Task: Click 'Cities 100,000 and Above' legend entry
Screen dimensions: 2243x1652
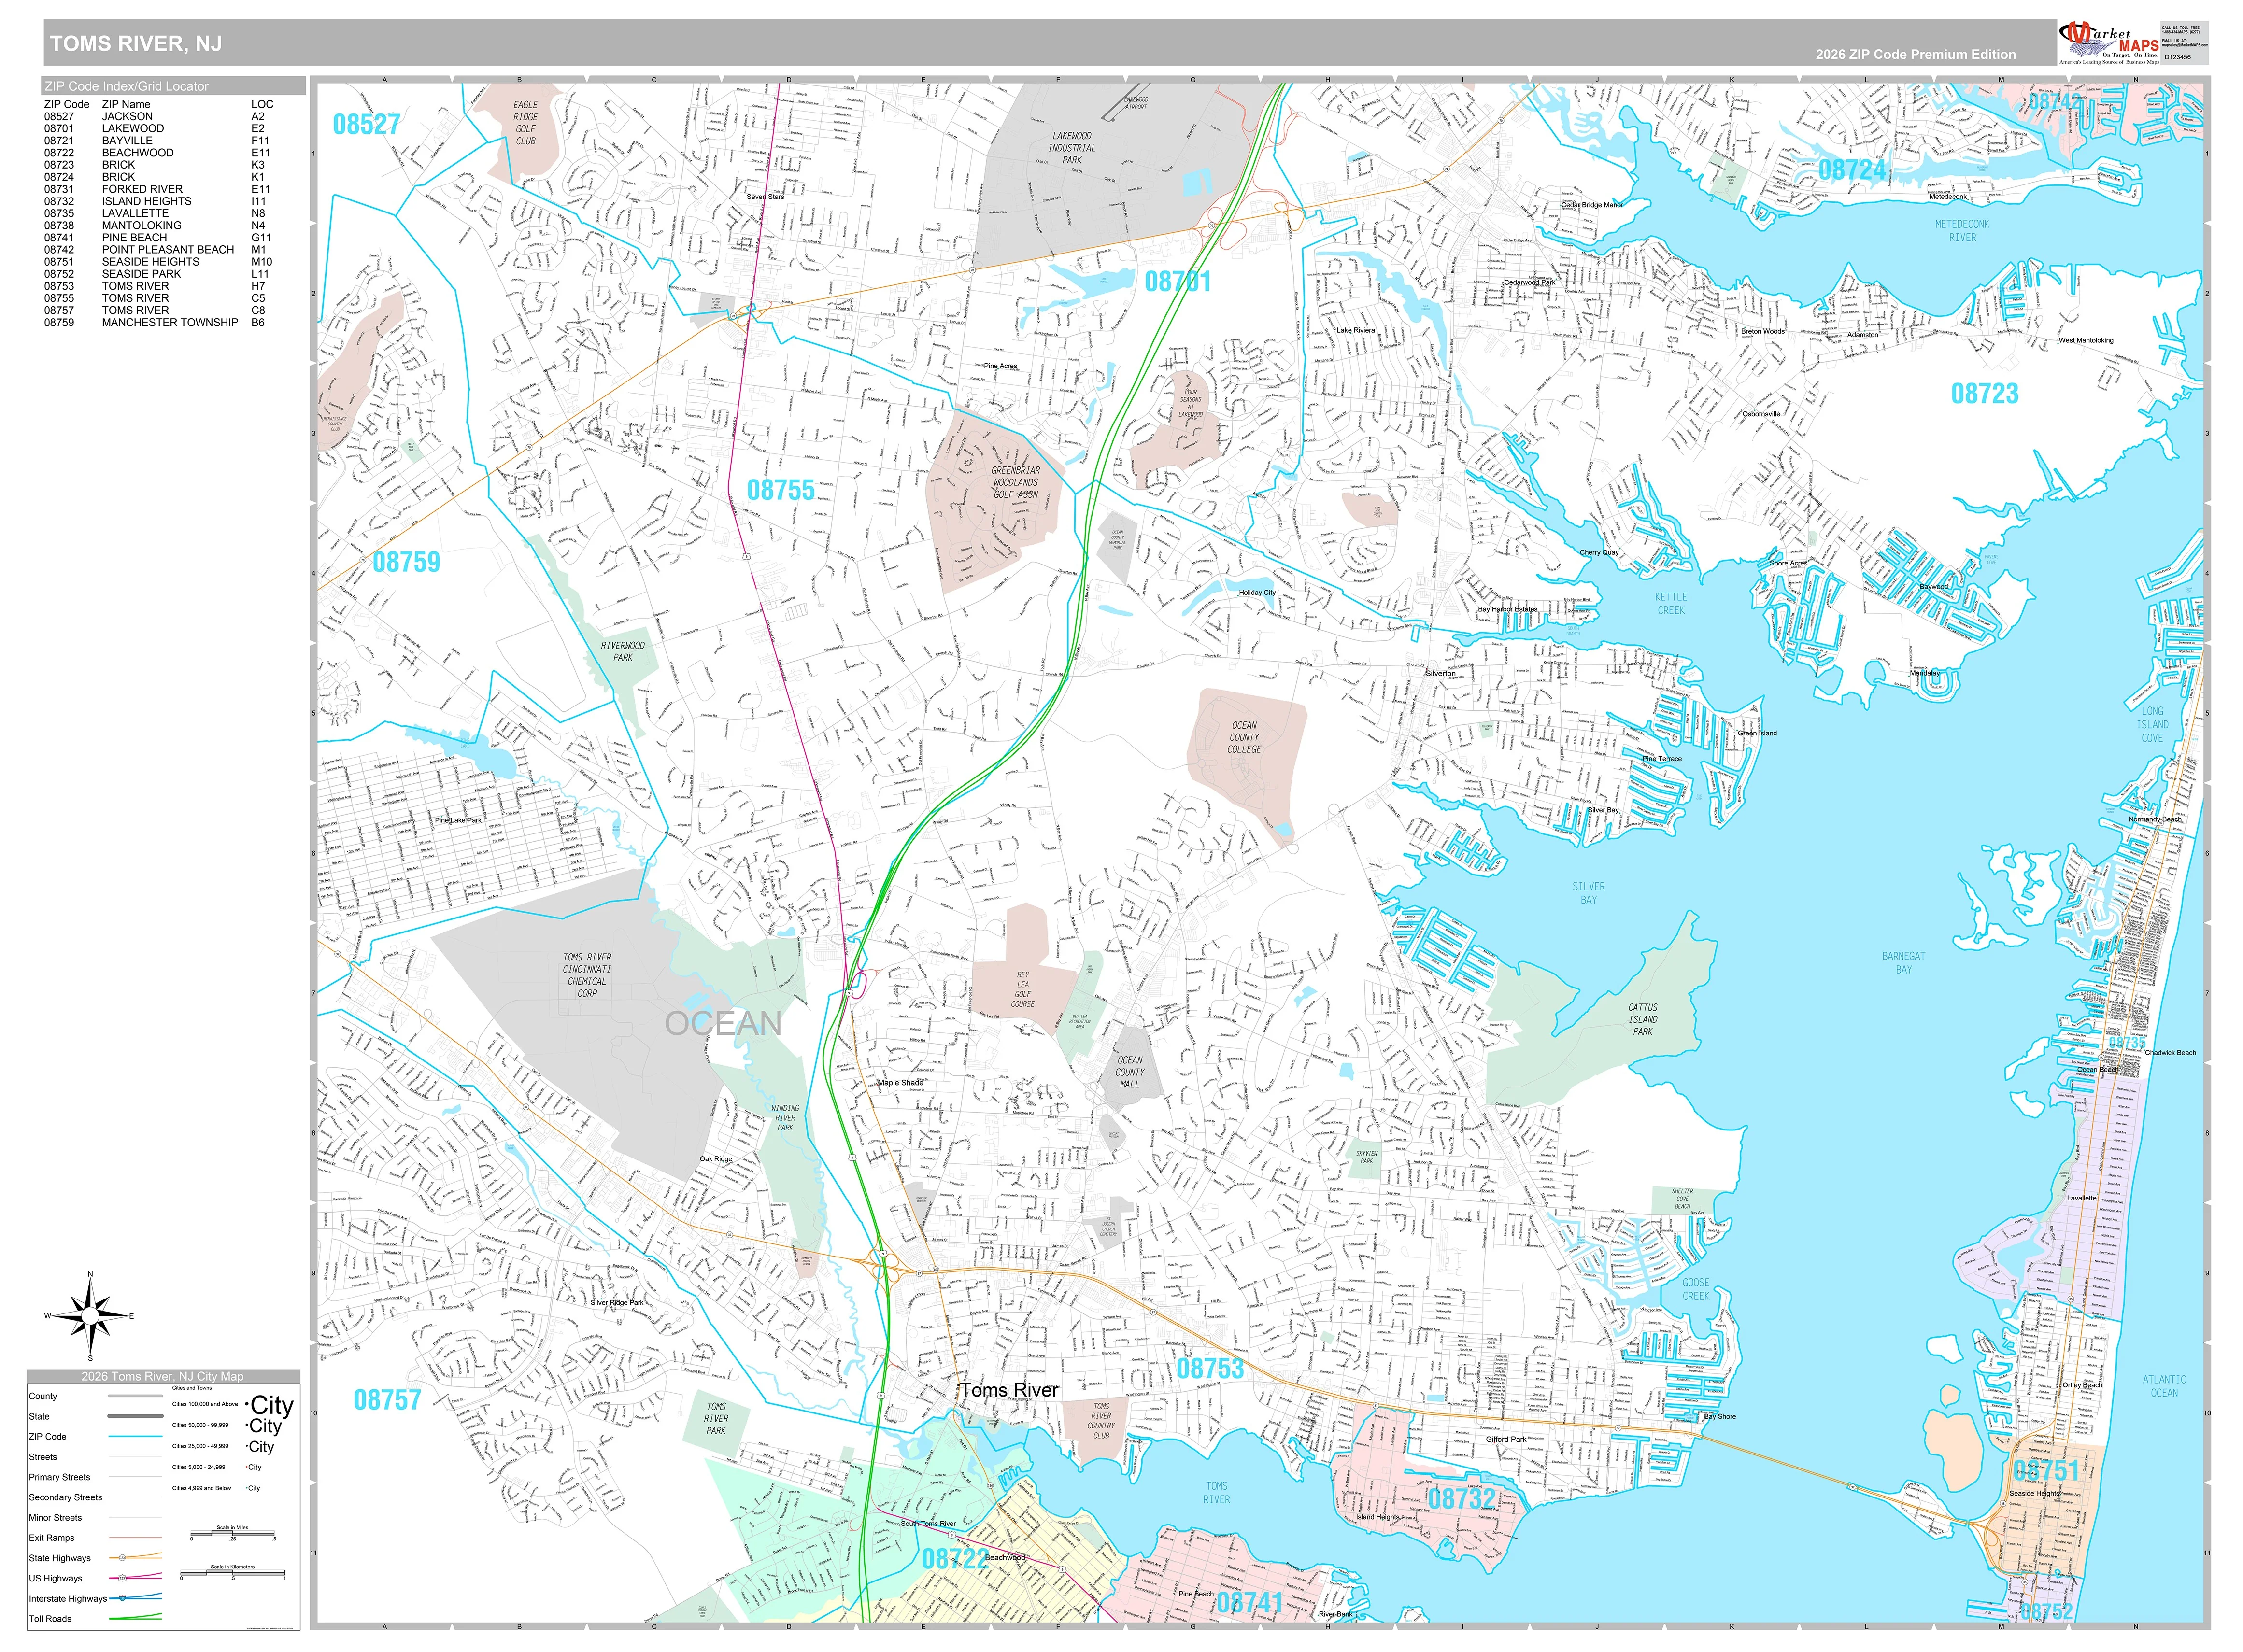Action: 205,1404
